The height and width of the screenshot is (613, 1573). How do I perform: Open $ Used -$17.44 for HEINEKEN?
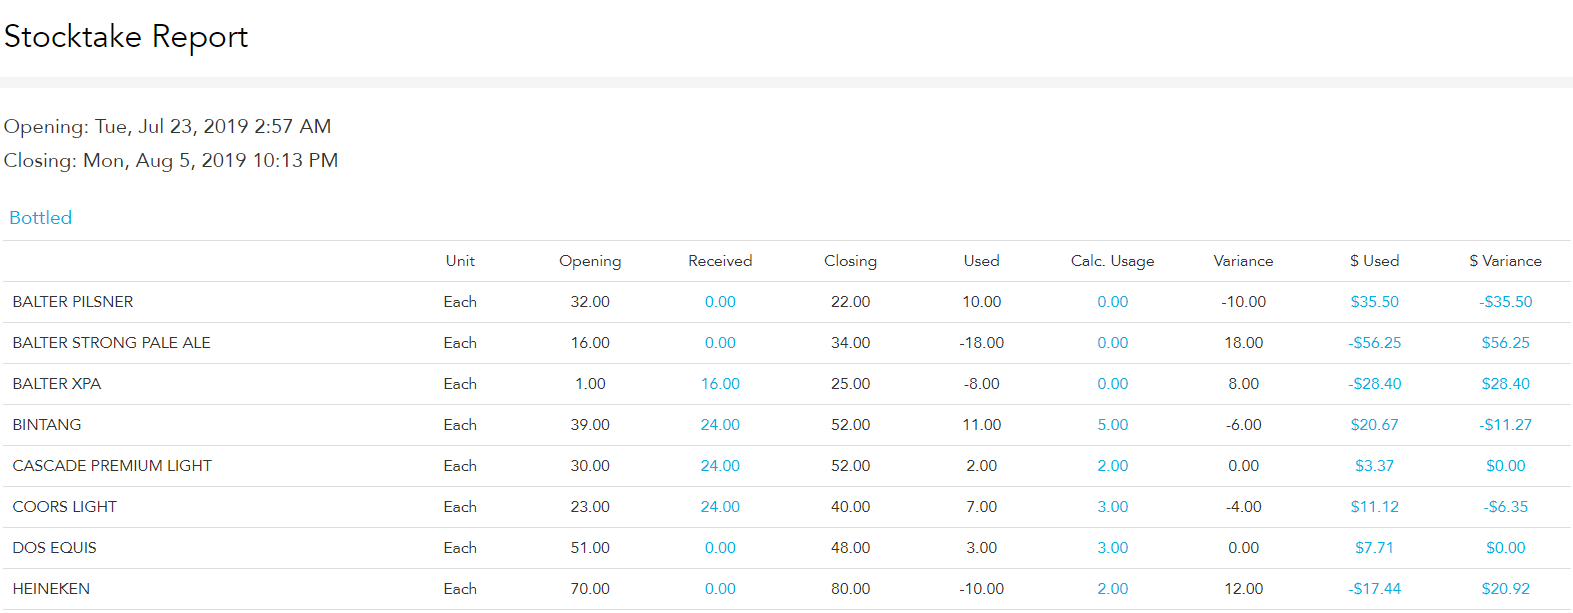(x=1375, y=589)
